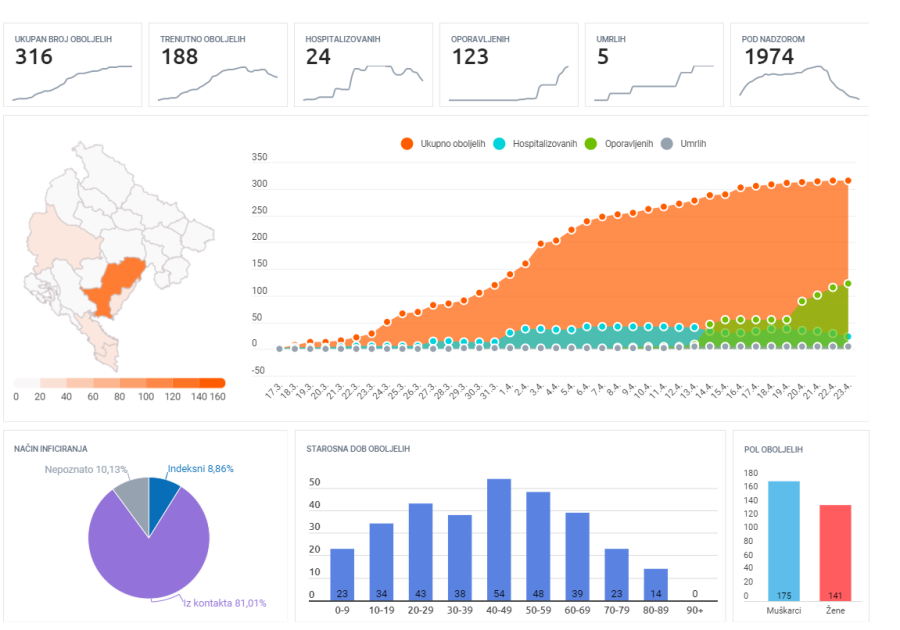Click the 0-9 age bar showing 23
The height and width of the screenshot is (630, 900).
point(342,574)
